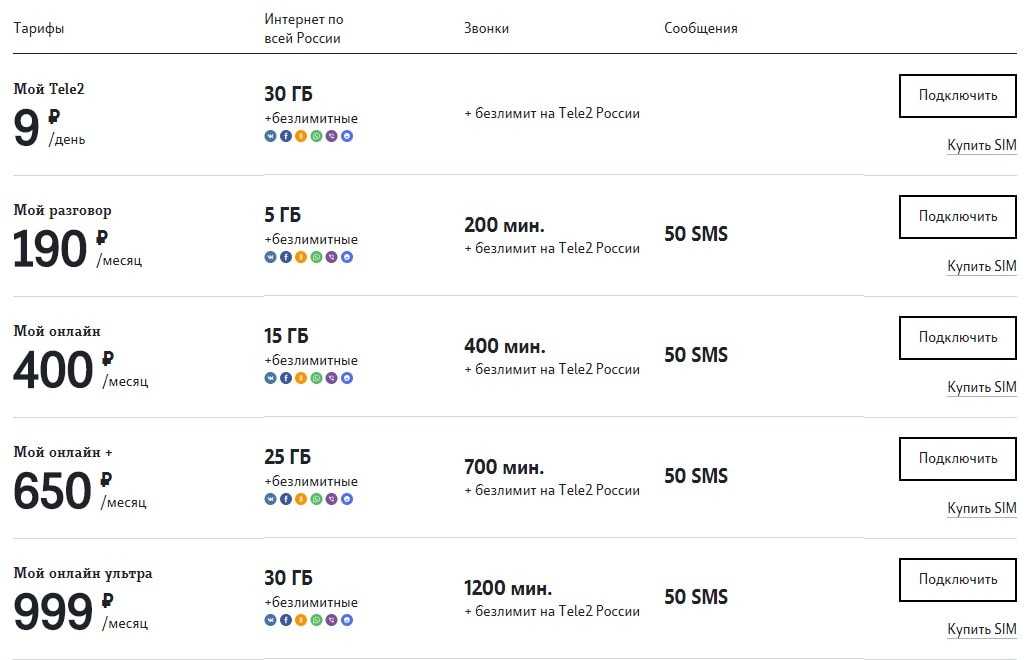This screenshot has width=1035, height=660.
Task: Click Купить SIM for the Мой онлайн ультра tariff
Action: point(982,629)
